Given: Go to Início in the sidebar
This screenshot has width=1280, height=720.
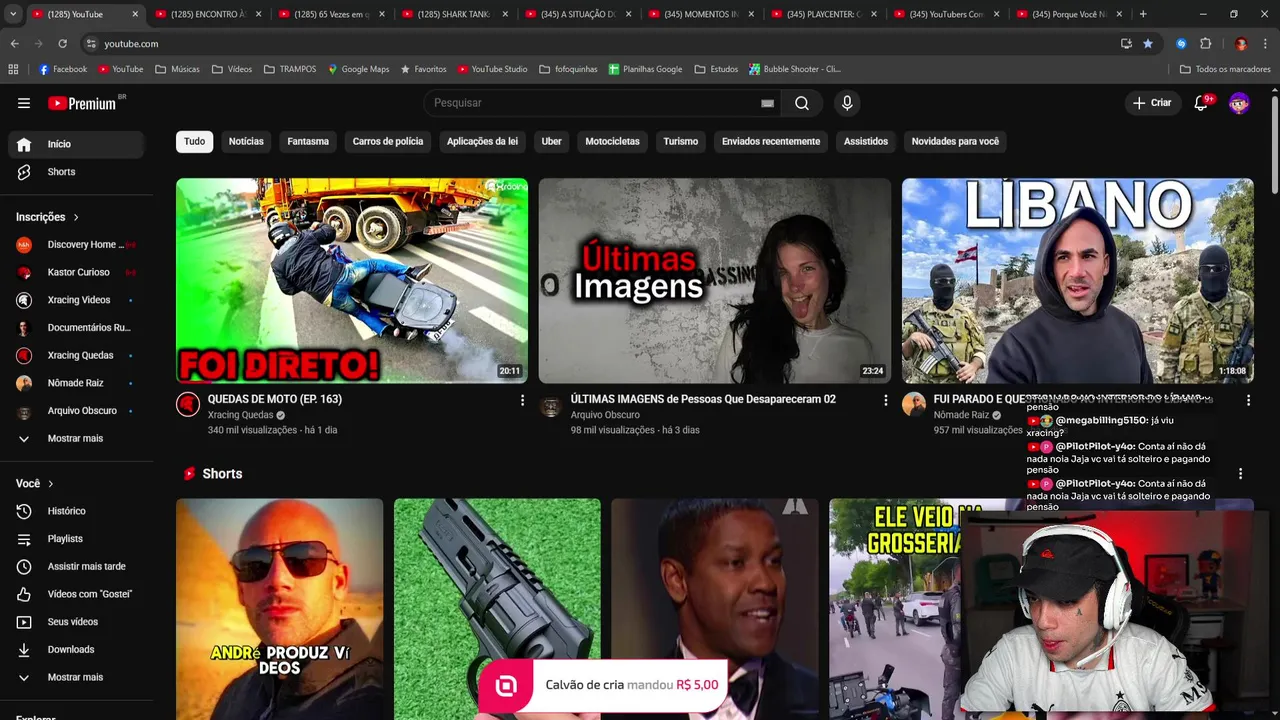Looking at the screenshot, I should [76, 144].
